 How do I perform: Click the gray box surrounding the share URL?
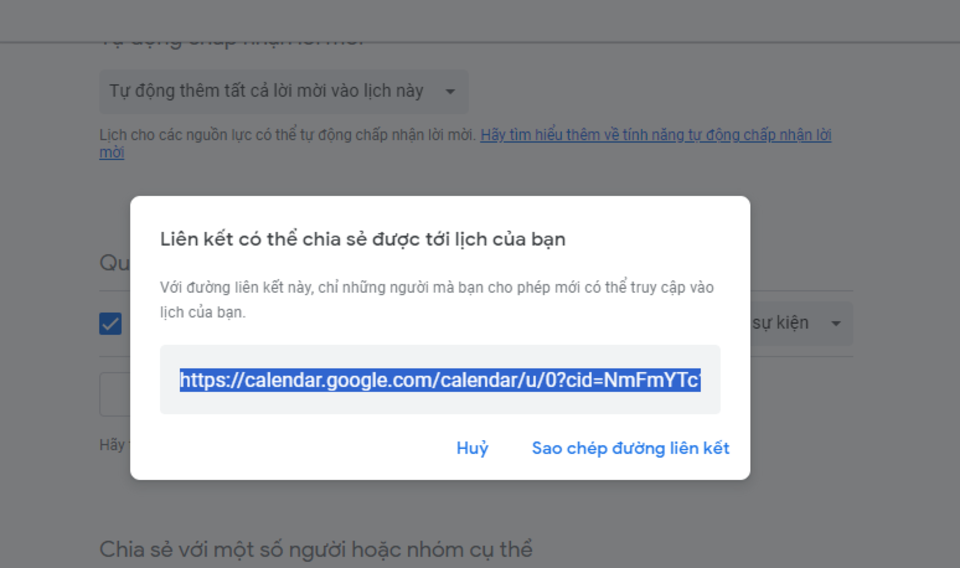pyautogui.click(x=440, y=403)
